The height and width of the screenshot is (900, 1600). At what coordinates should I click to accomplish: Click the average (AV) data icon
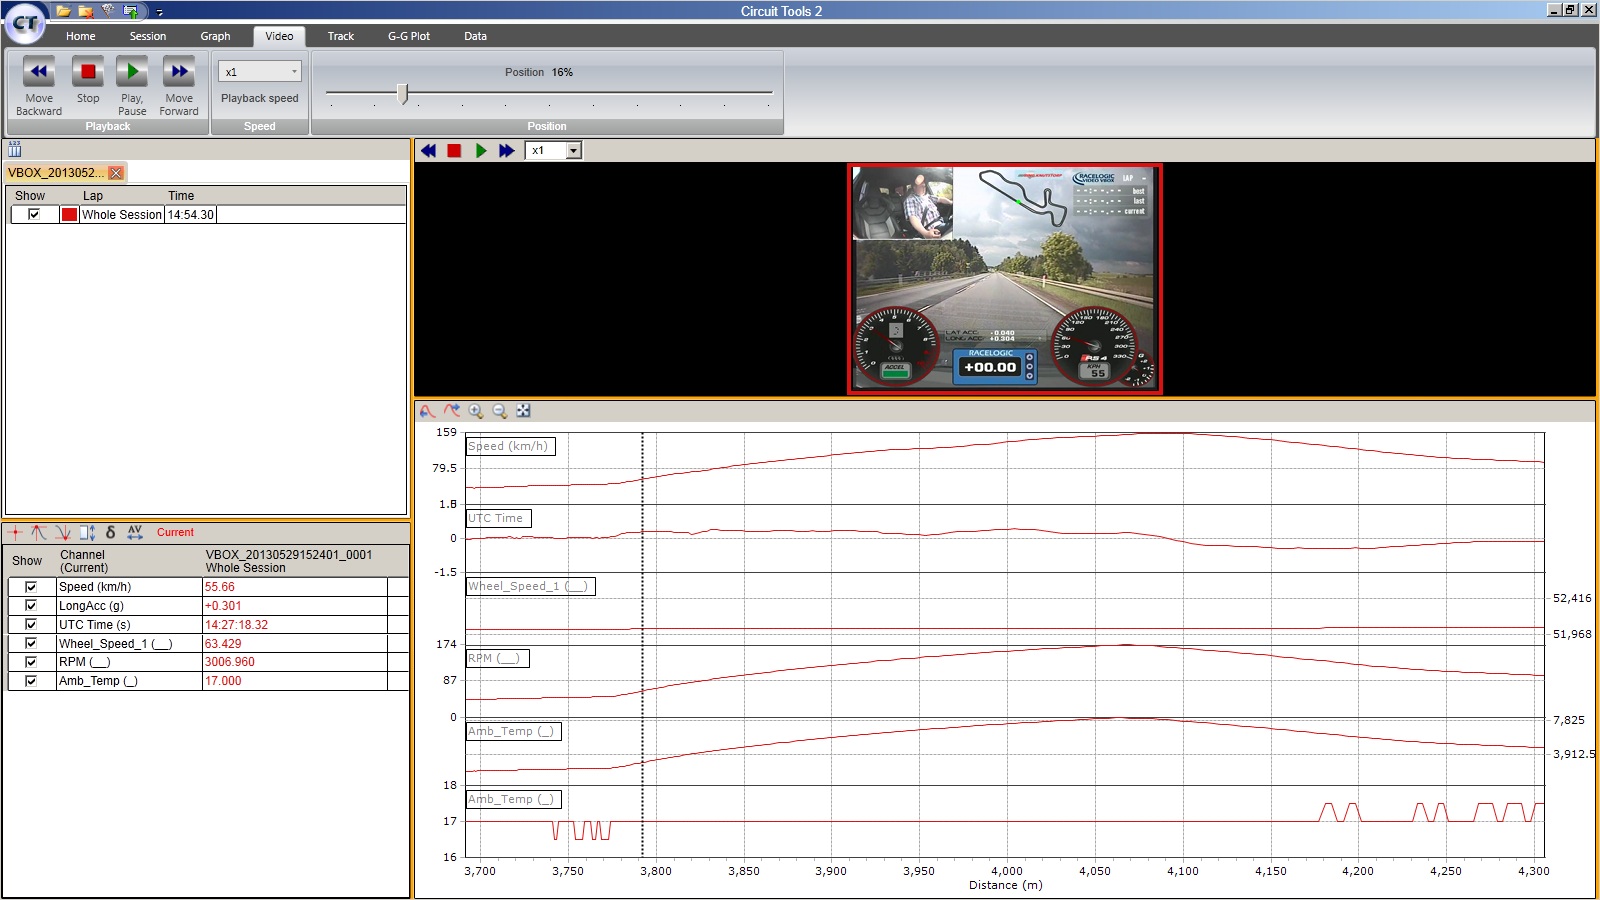(x=135, y=532)
